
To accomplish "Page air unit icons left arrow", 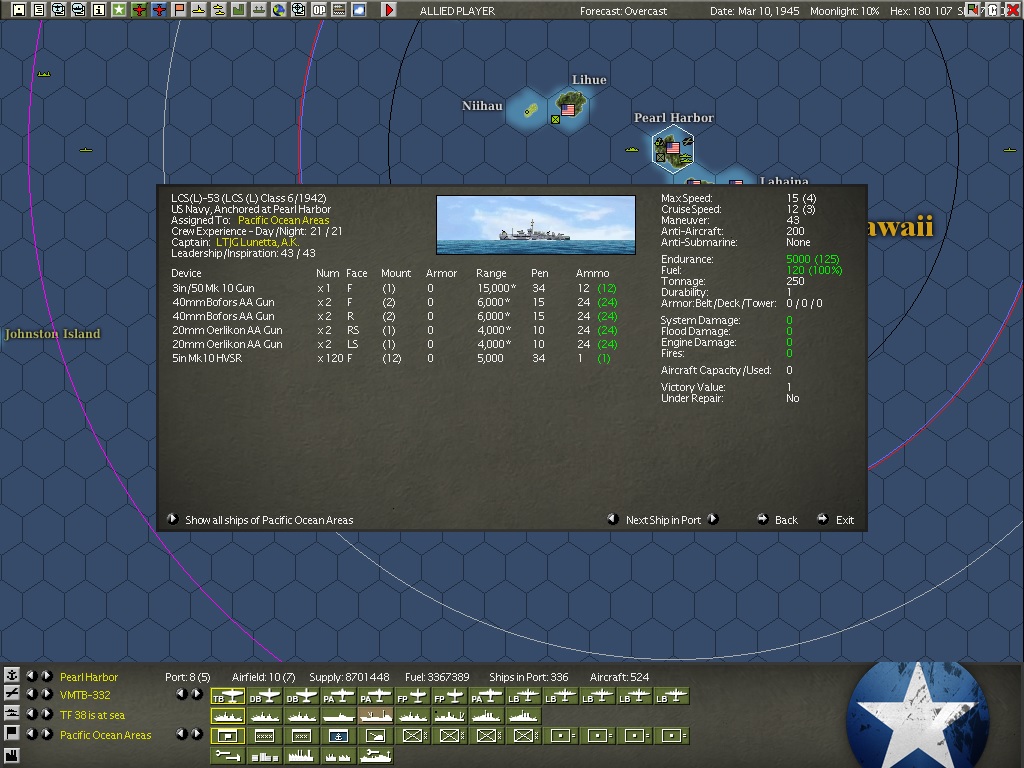I will click(x=182, y=694).
